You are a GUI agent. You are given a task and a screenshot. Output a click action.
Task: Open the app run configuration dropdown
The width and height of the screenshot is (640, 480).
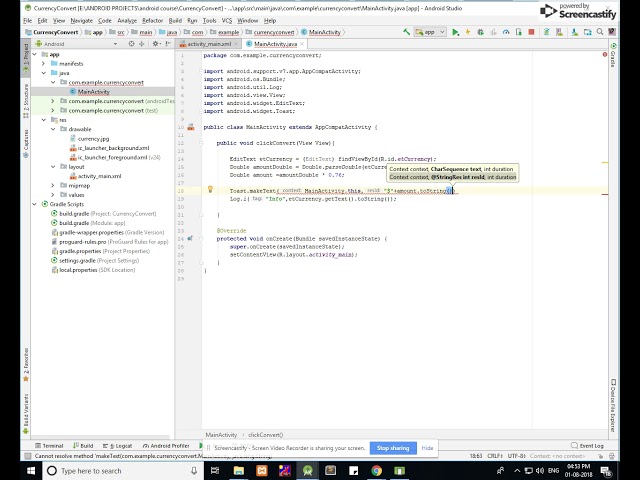point(430,32)
